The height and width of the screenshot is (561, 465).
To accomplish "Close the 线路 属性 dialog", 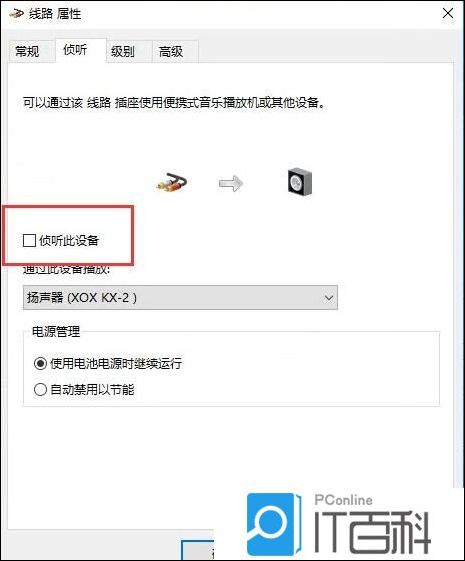I will coord(448,14).
